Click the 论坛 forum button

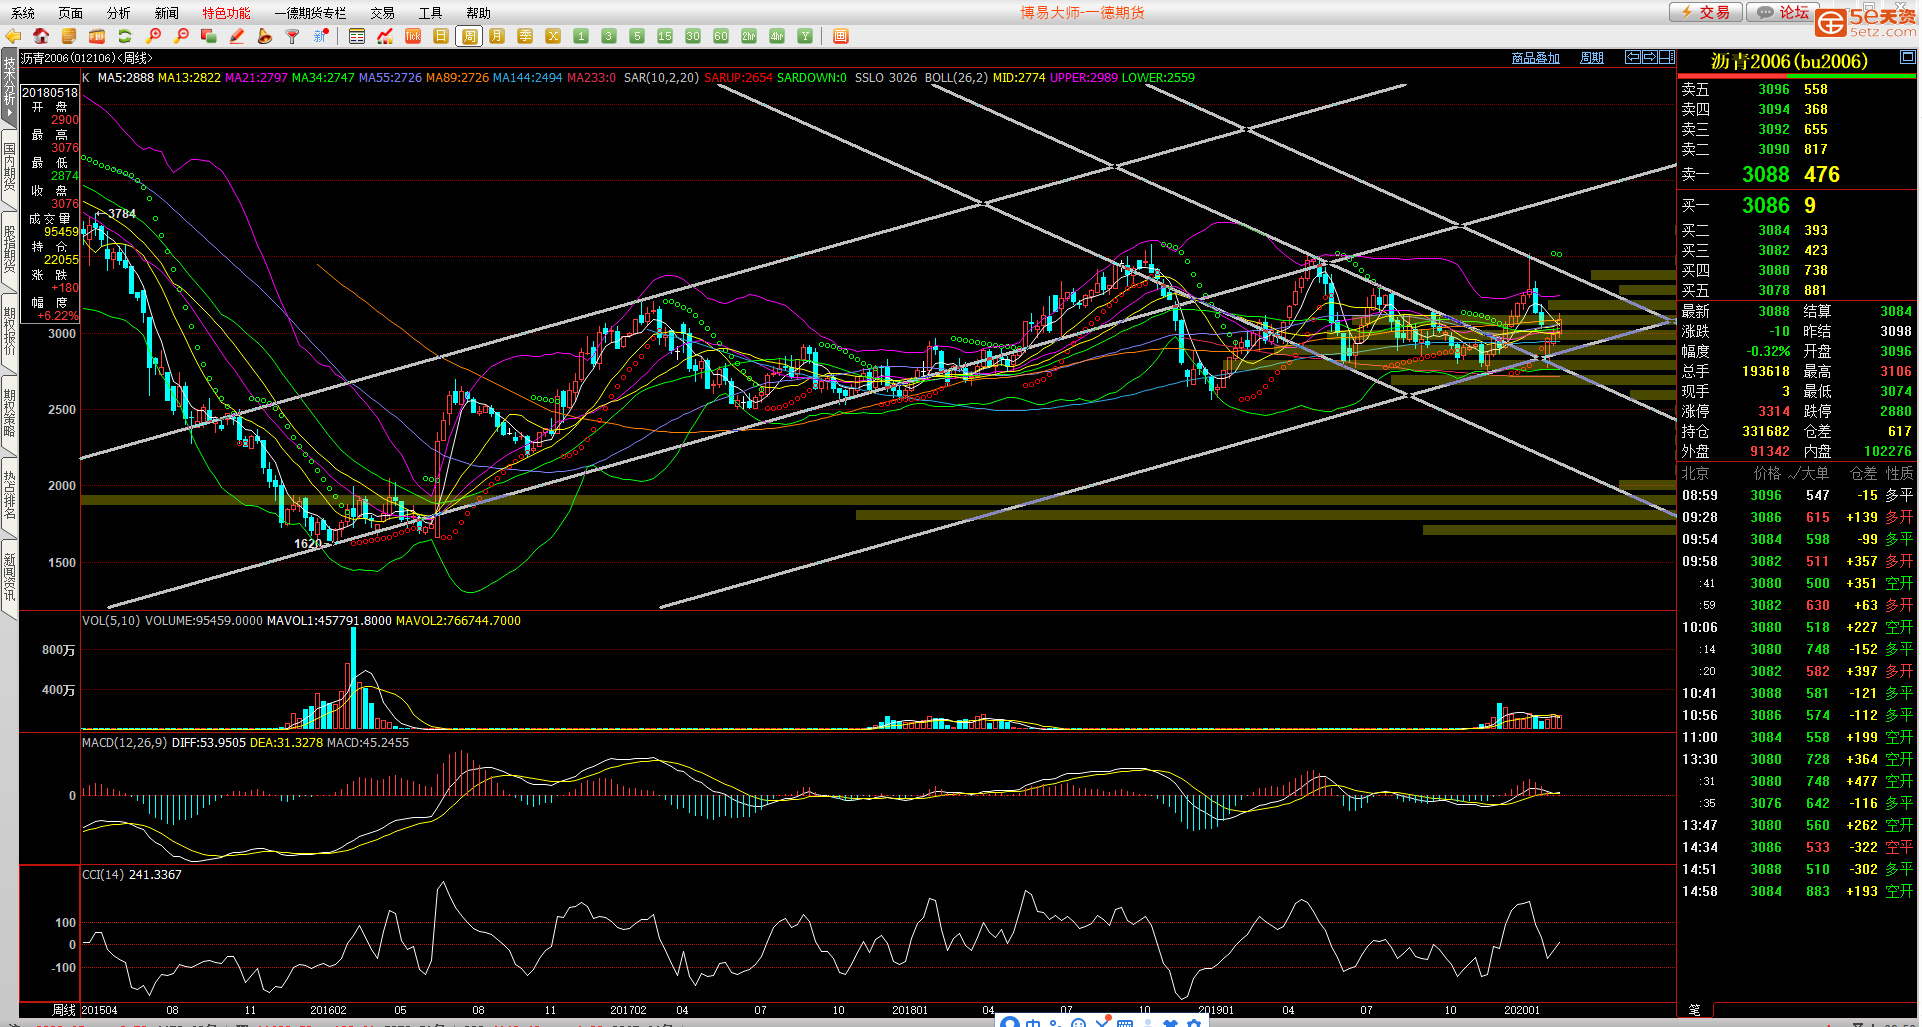(1783, 12)
